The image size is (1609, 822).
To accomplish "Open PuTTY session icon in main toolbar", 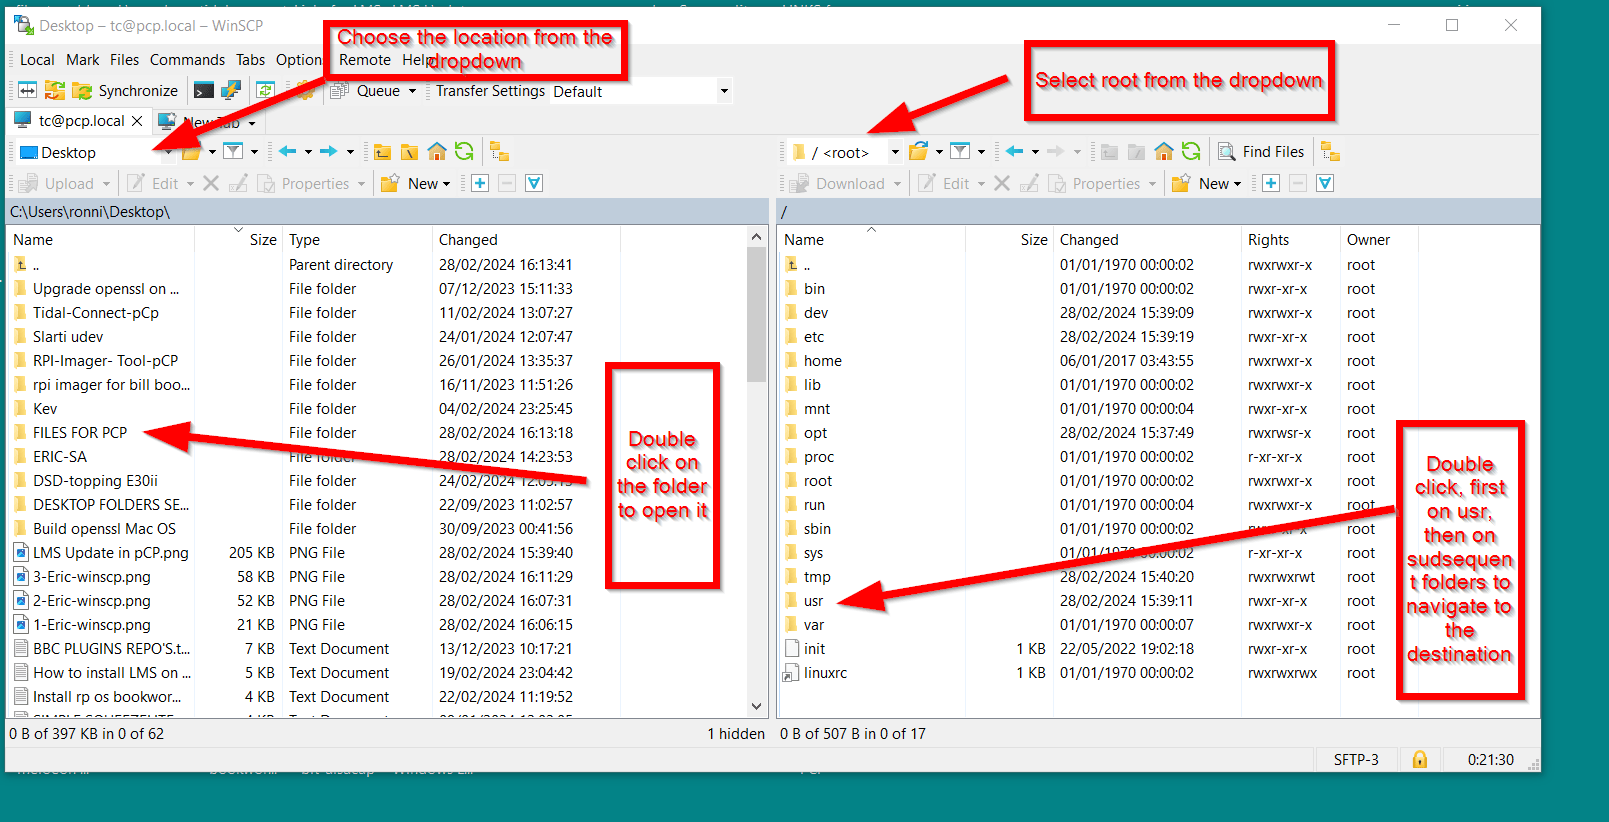I will (231, 91).
